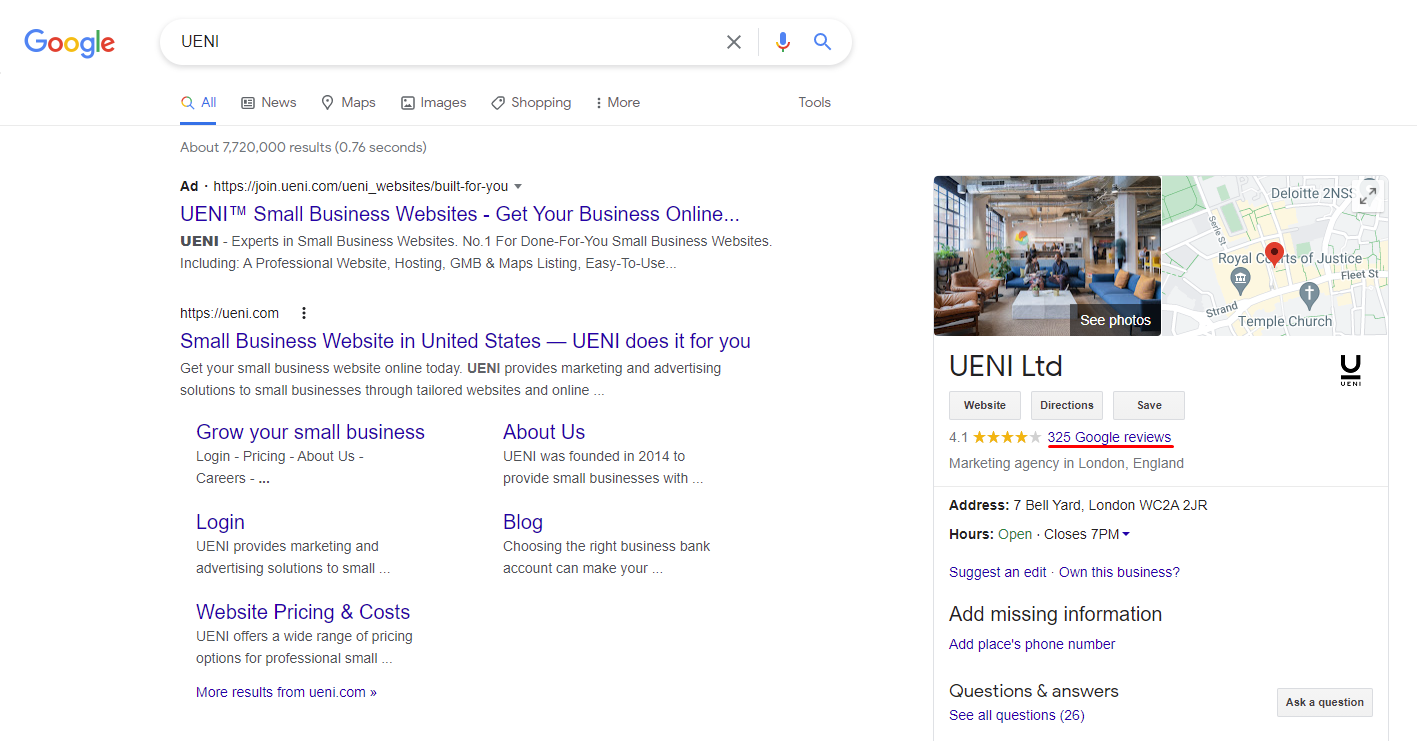Click the Google logo
Screen dimensions: 1417x741
point(69,42)
